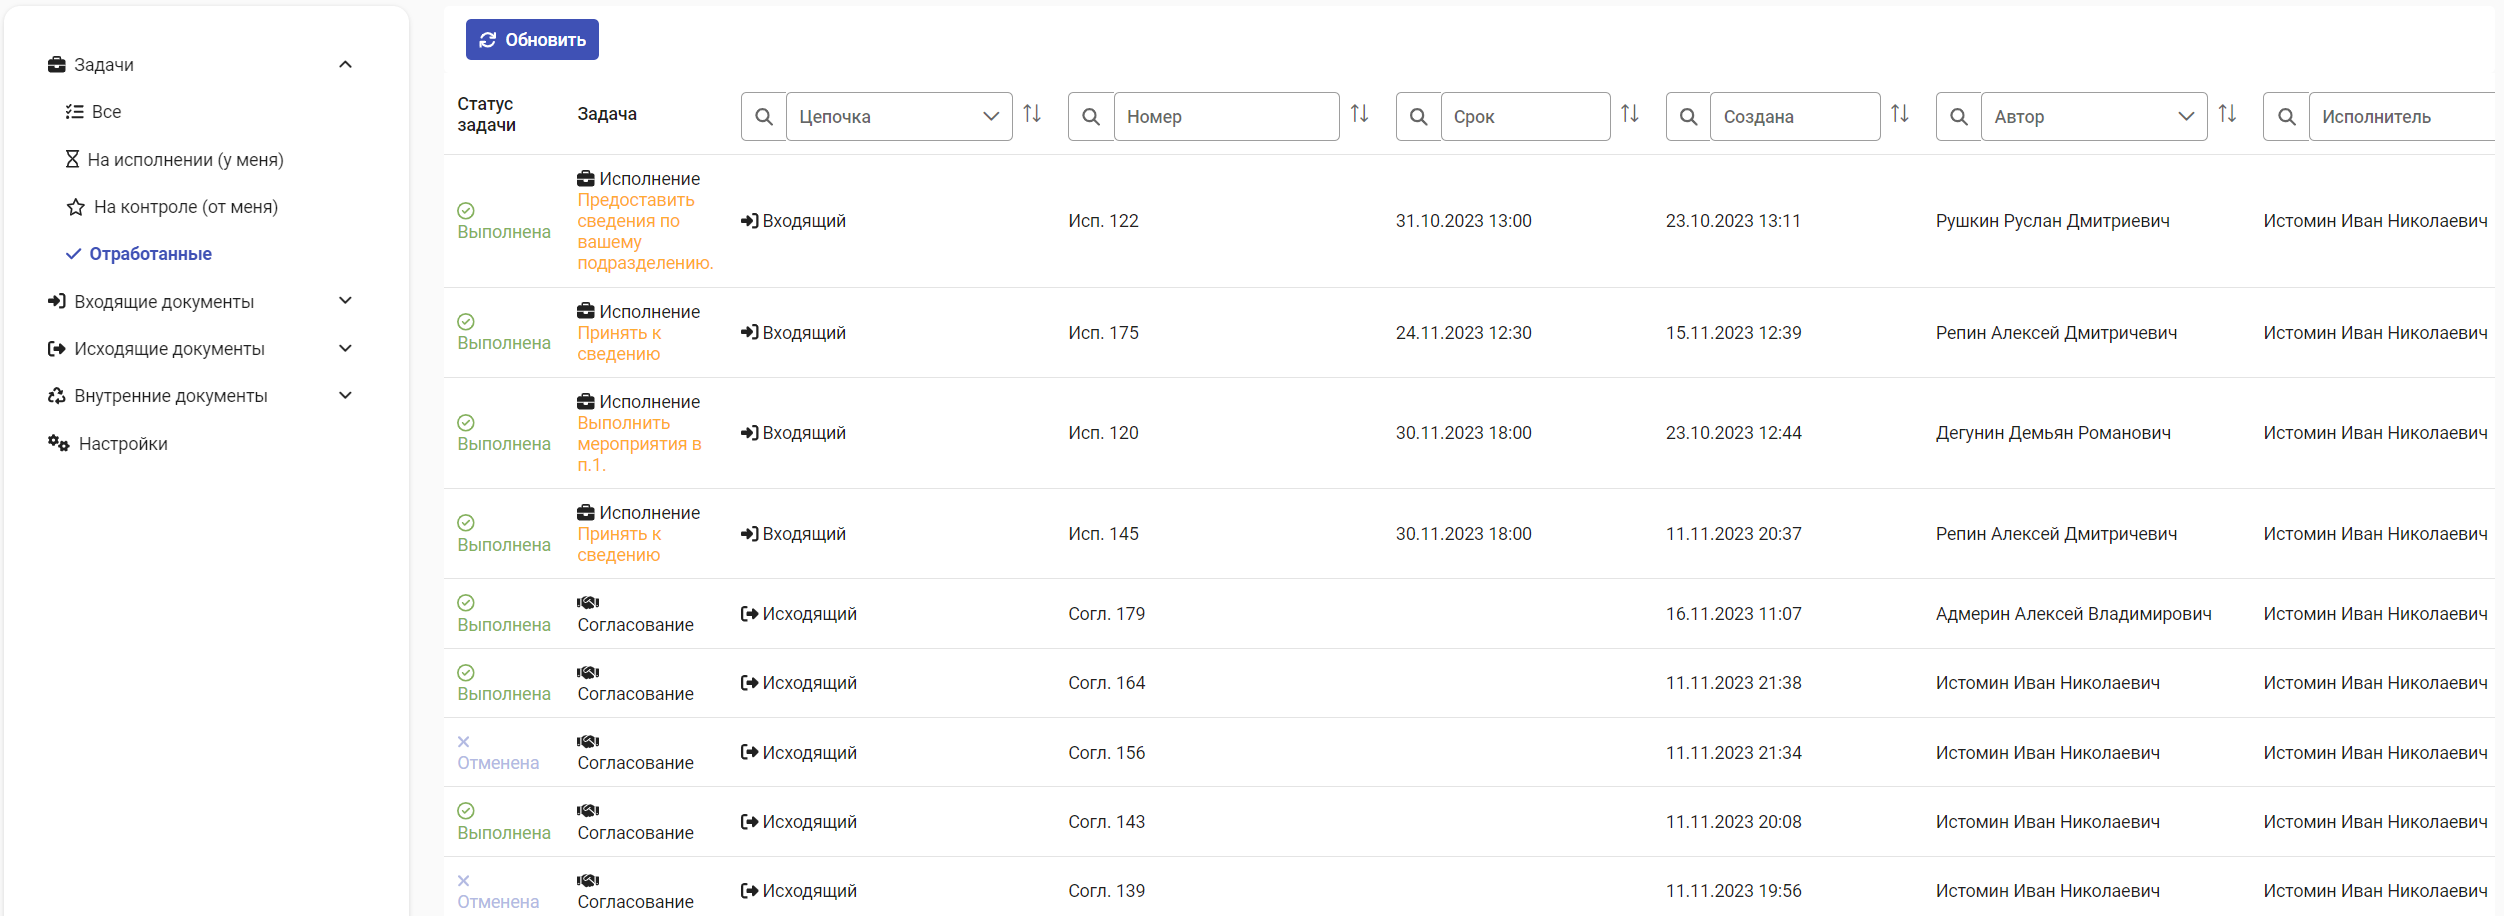Viewport: 2504px width, 916px height.
Task: Click the briefcase icon in Исп. 120 row
Action: (x=586, y=401)
